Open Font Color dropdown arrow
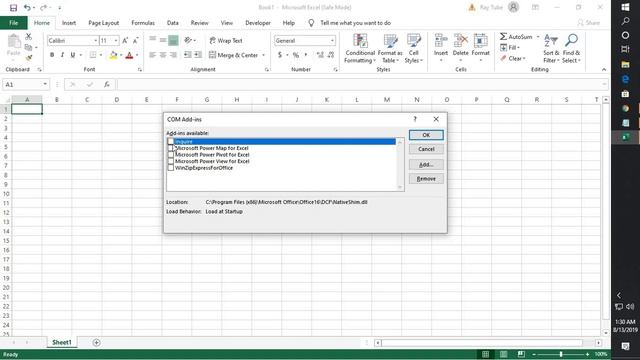640x360 pixels. pyautogui.click(x=137, y=55)
